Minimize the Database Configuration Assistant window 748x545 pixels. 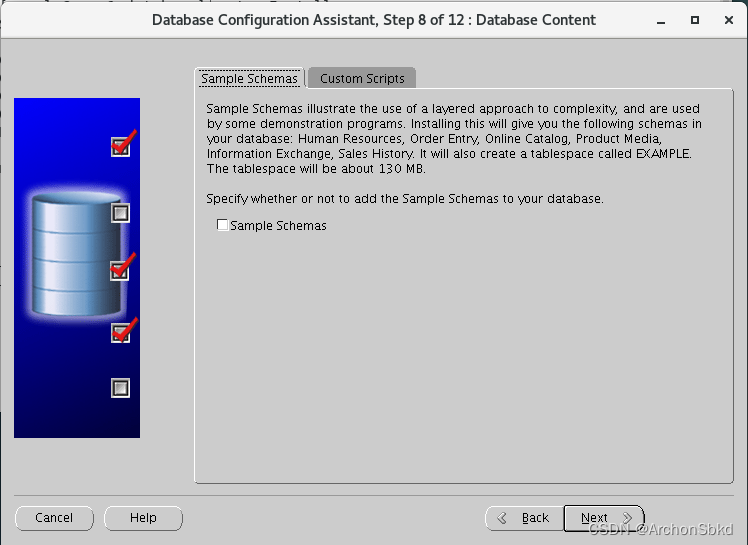(x=661, y=21)
